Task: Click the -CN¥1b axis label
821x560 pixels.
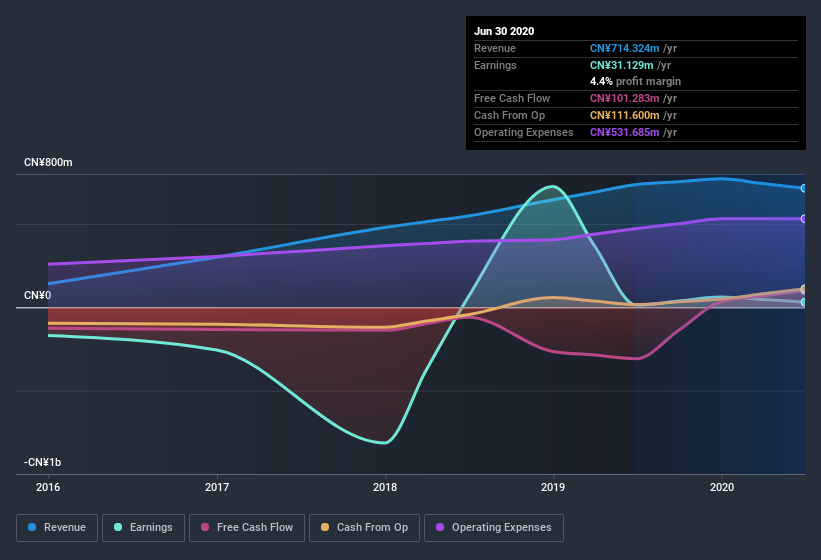Action: pyautogui.click(x=42, y=462)
